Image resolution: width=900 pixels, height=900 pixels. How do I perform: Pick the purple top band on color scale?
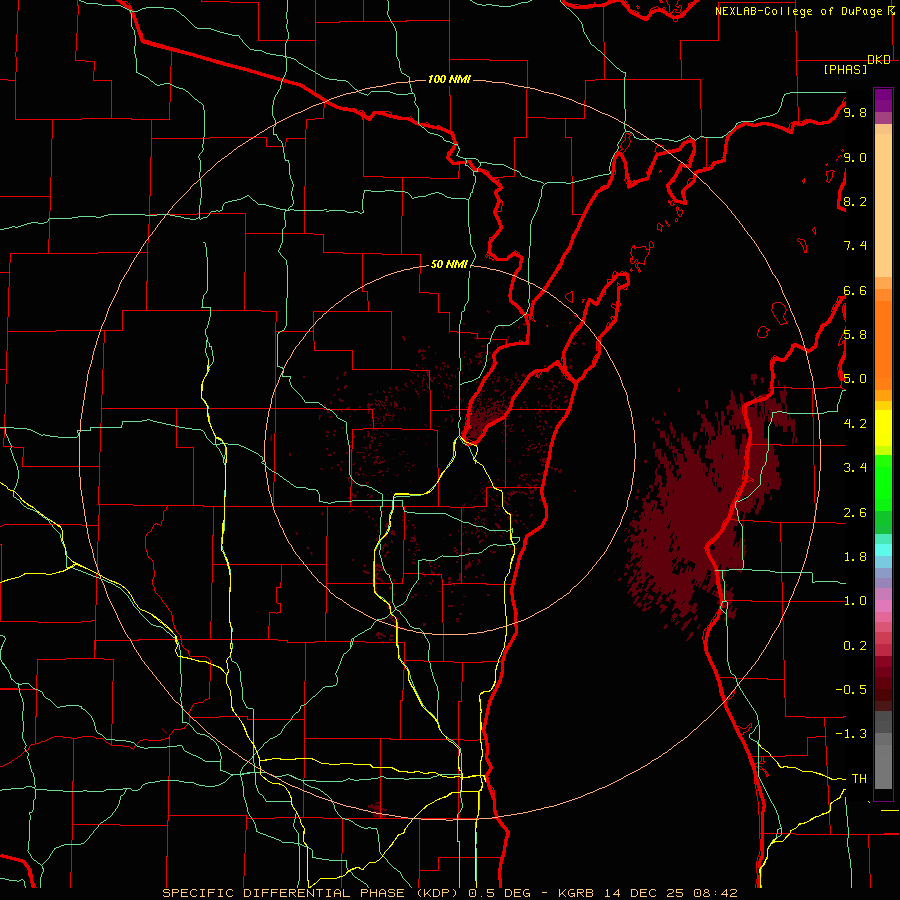(883, 100)
